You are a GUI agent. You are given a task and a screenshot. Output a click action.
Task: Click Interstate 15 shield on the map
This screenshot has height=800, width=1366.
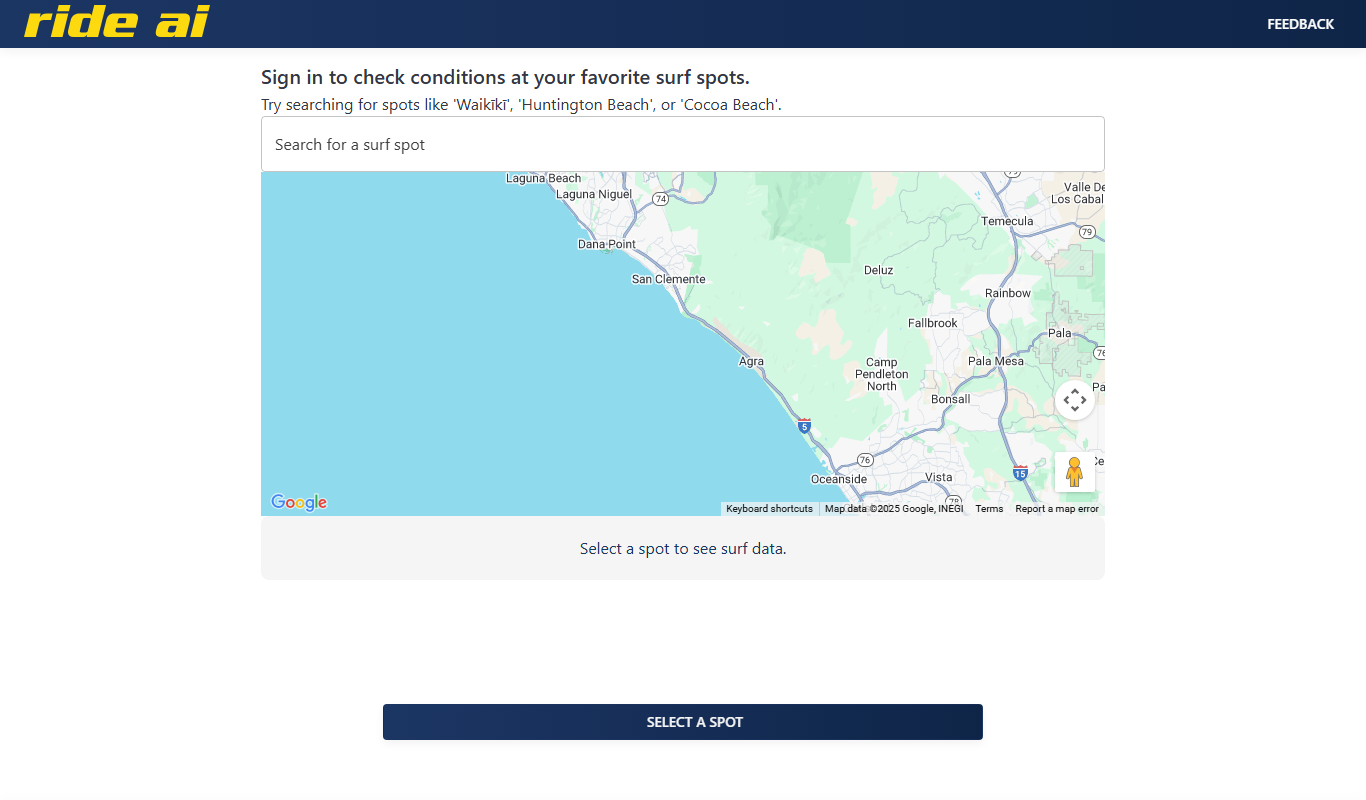point(1020,471)
